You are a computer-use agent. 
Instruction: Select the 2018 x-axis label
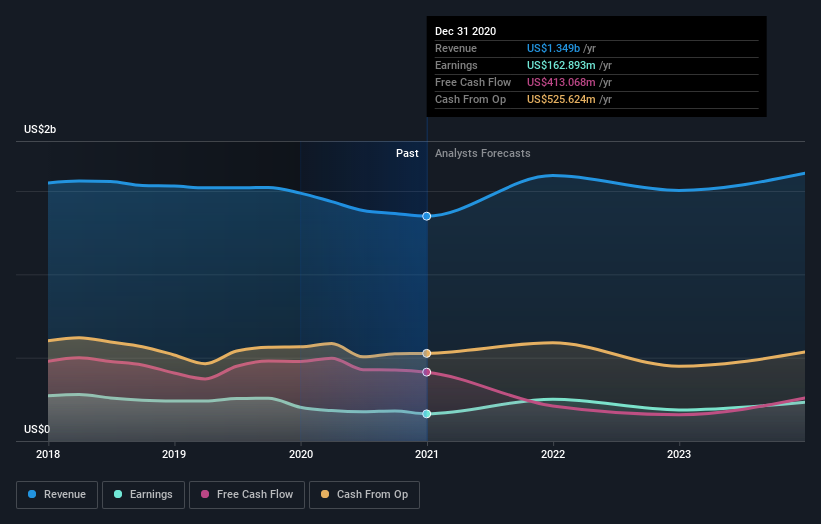tap(48, 454)
